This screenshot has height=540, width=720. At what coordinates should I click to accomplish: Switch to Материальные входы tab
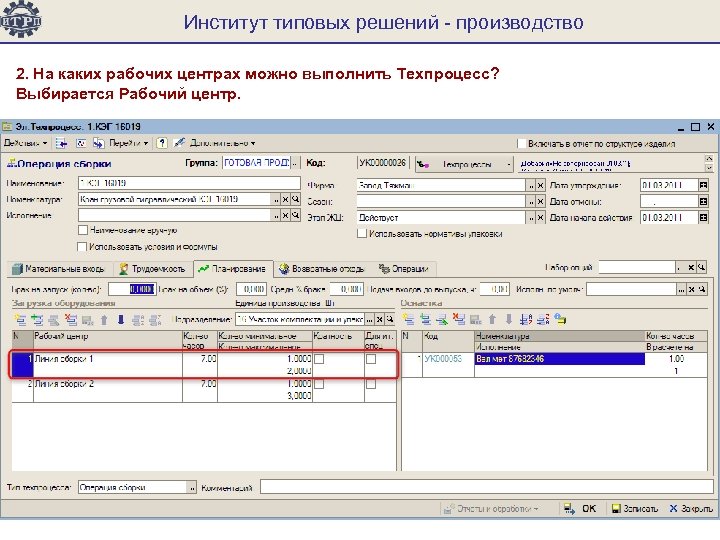58,269
